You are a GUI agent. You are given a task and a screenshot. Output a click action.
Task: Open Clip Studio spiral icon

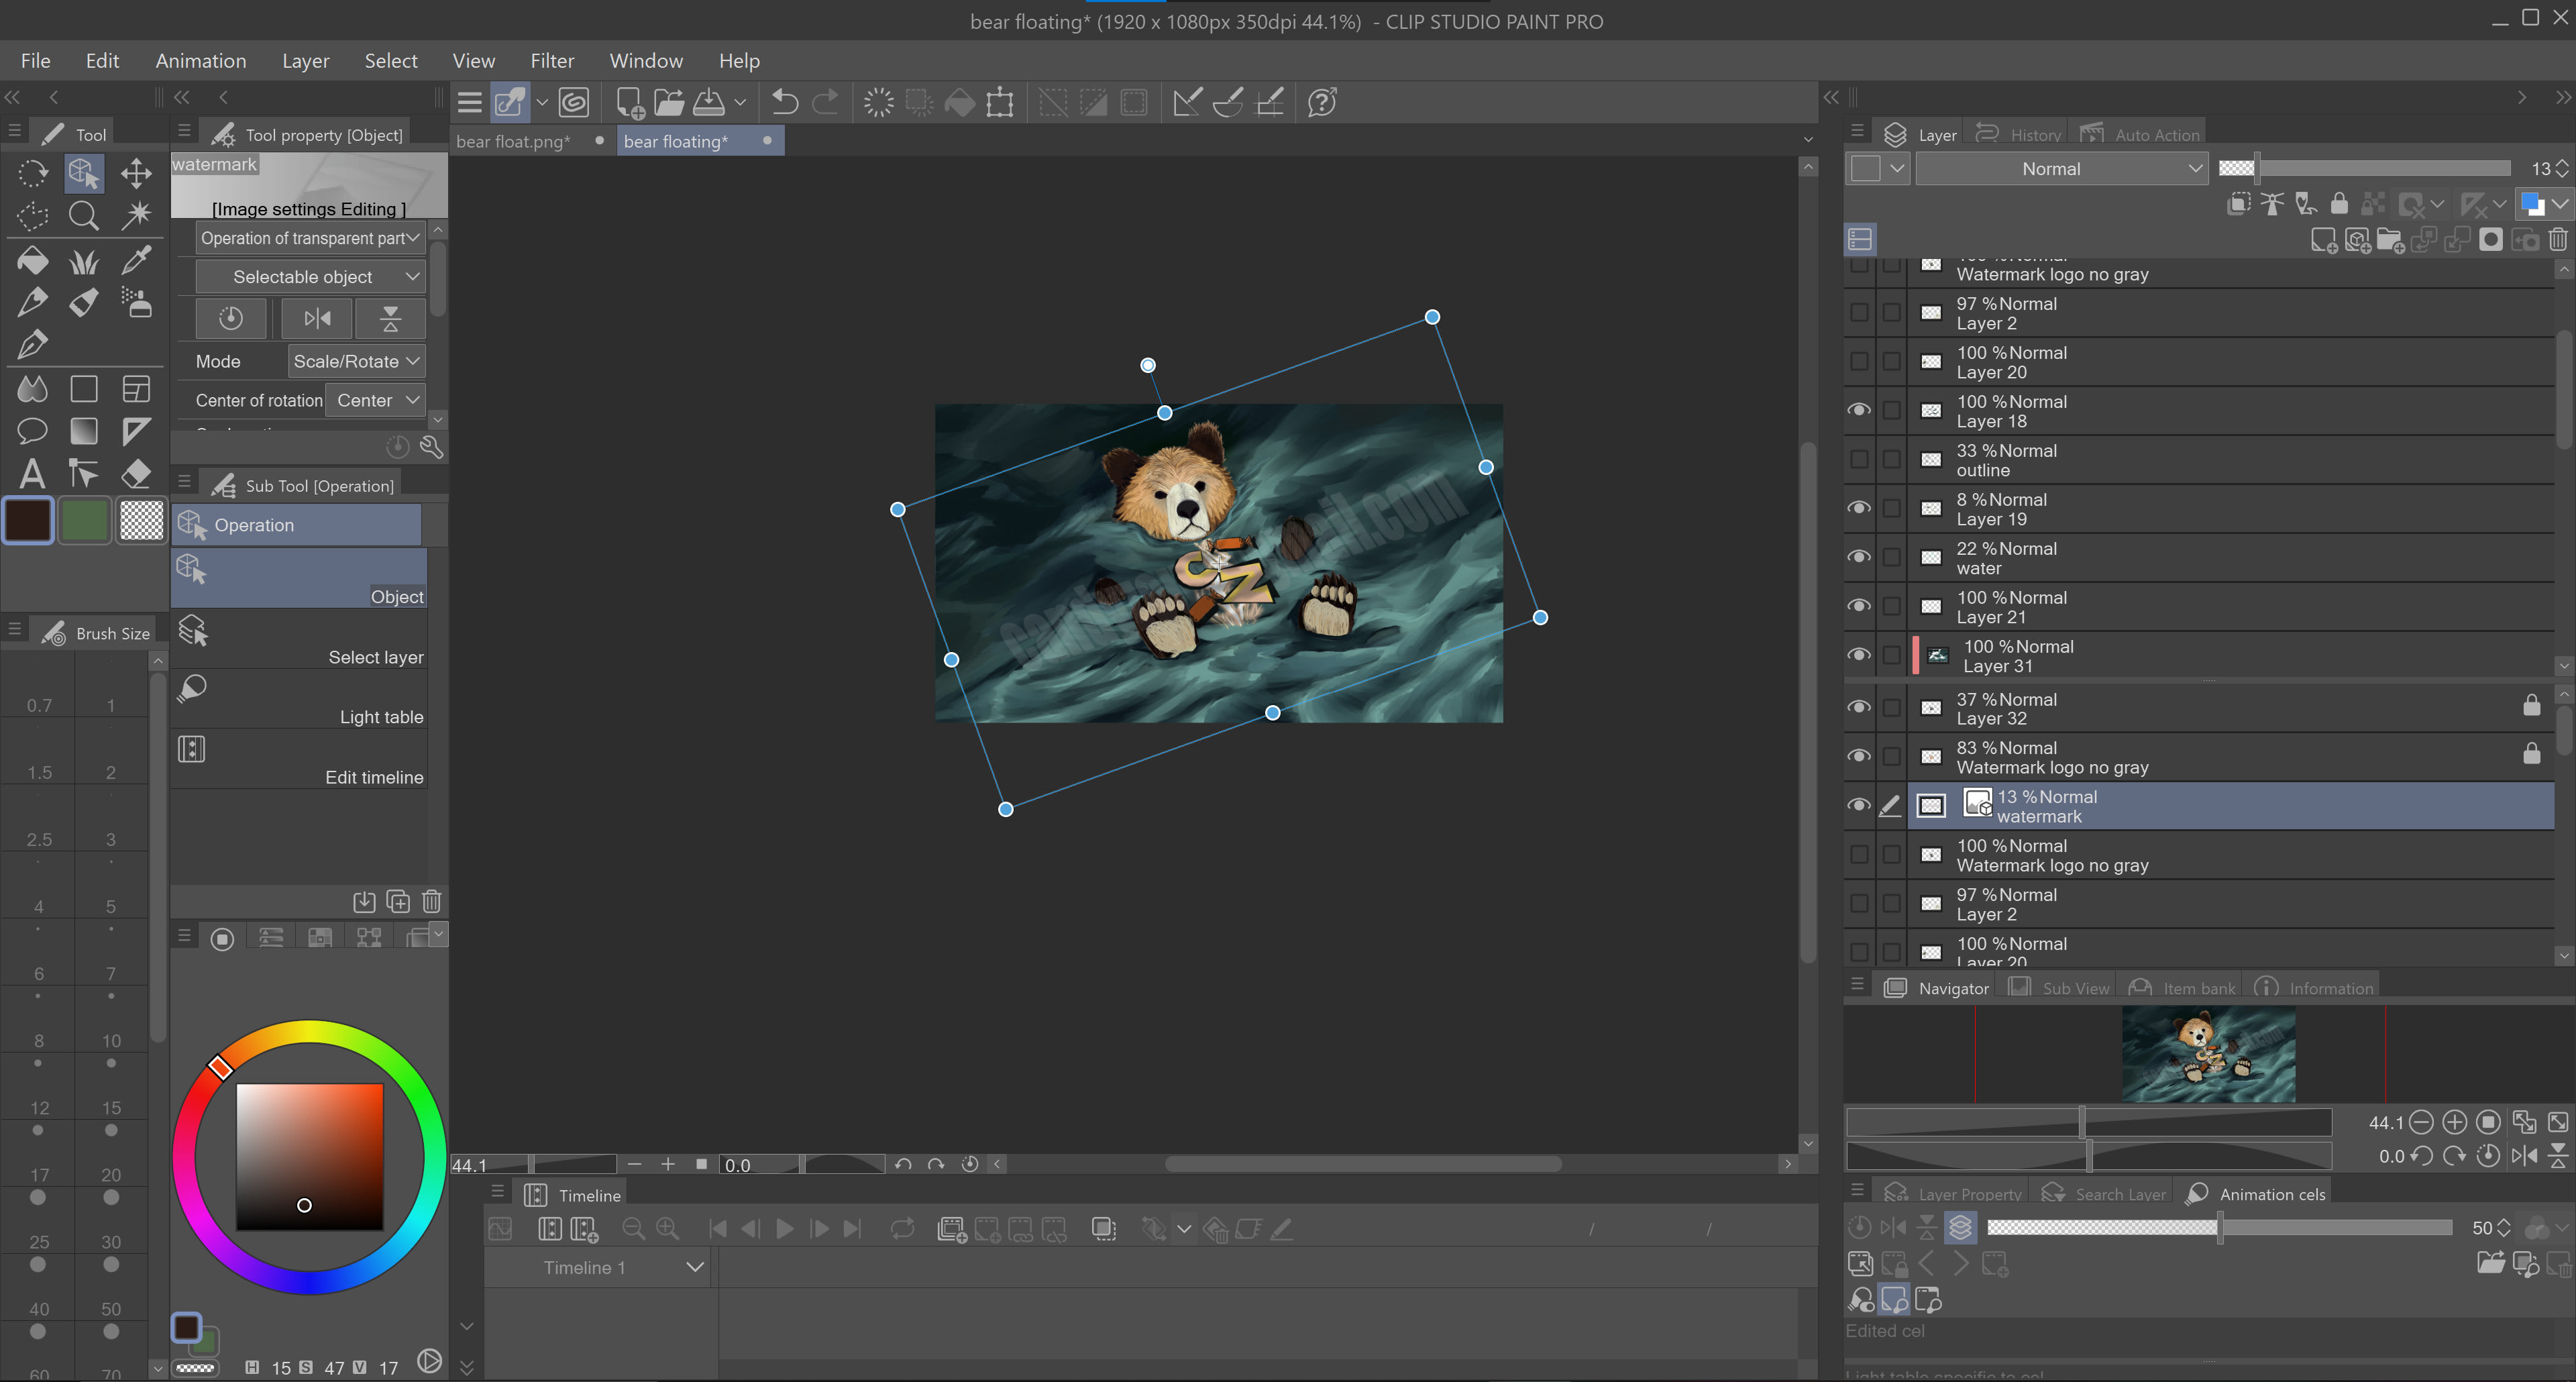(x=574, y=102)
